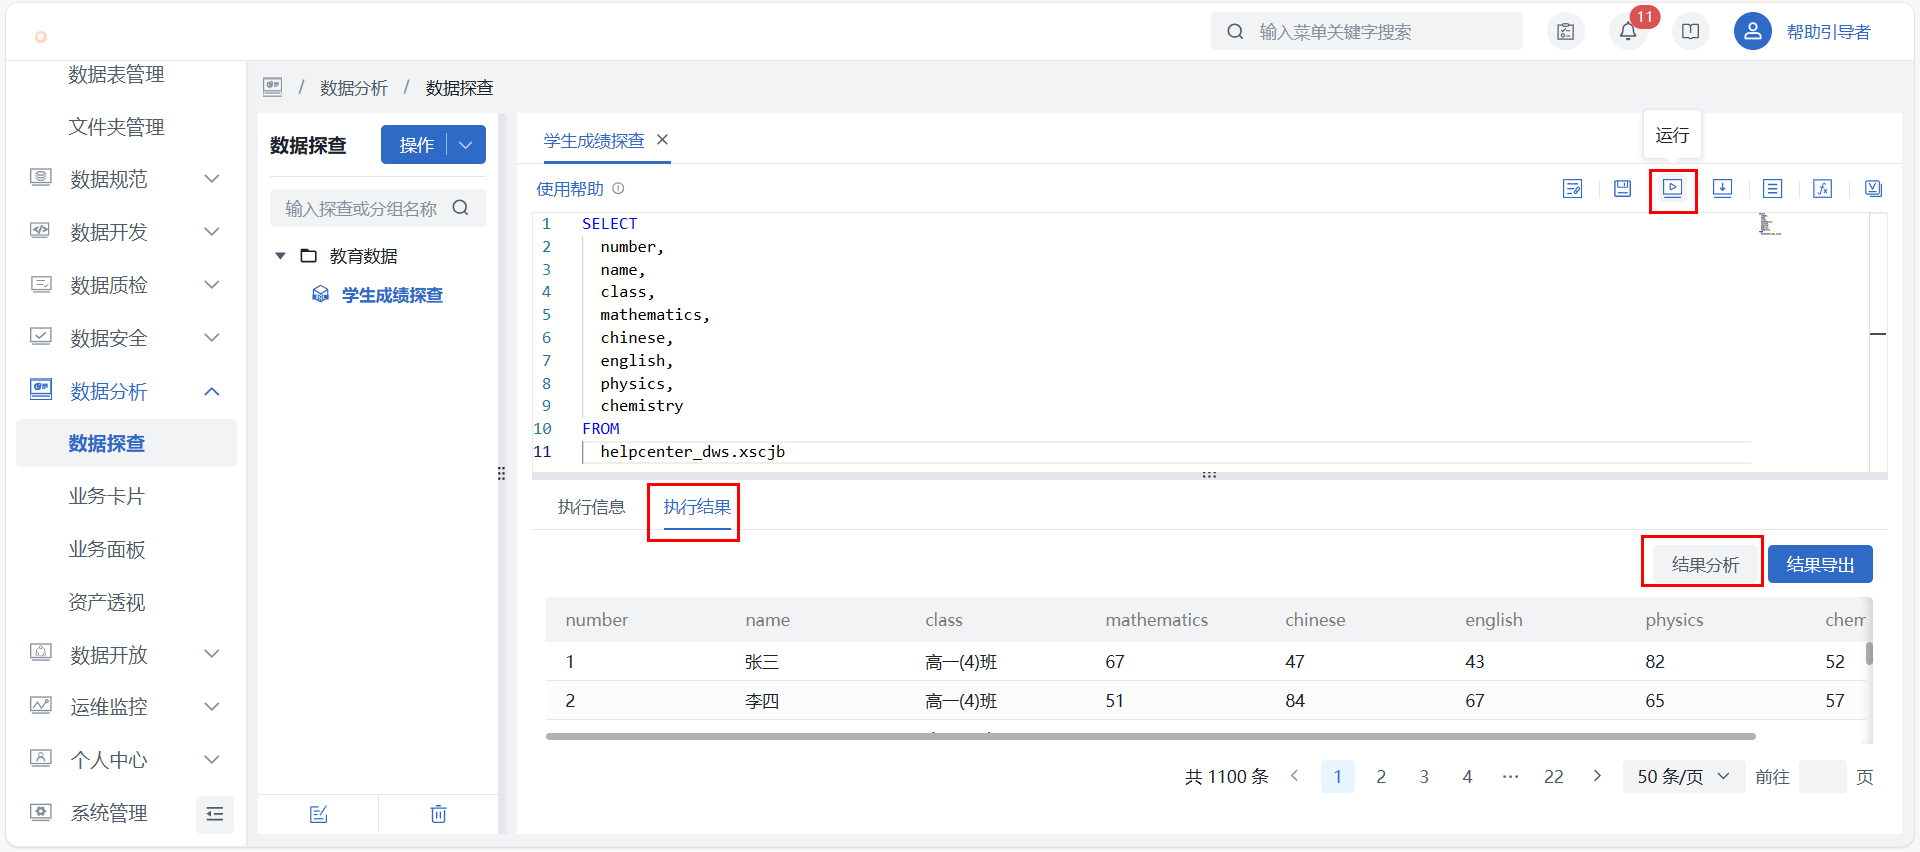Click the edit icon at explorer panel bottom
The image size is (1920, 852).
click(x=318, y=814)
